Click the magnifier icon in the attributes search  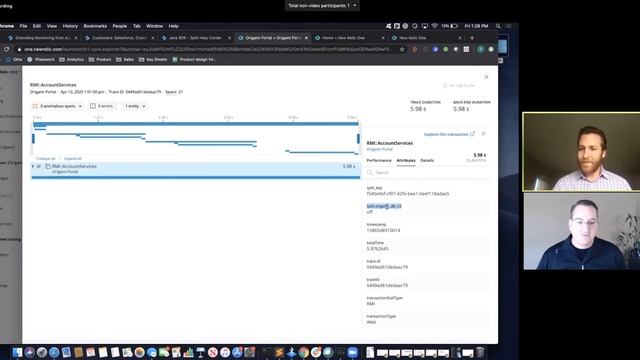[370, 173]
